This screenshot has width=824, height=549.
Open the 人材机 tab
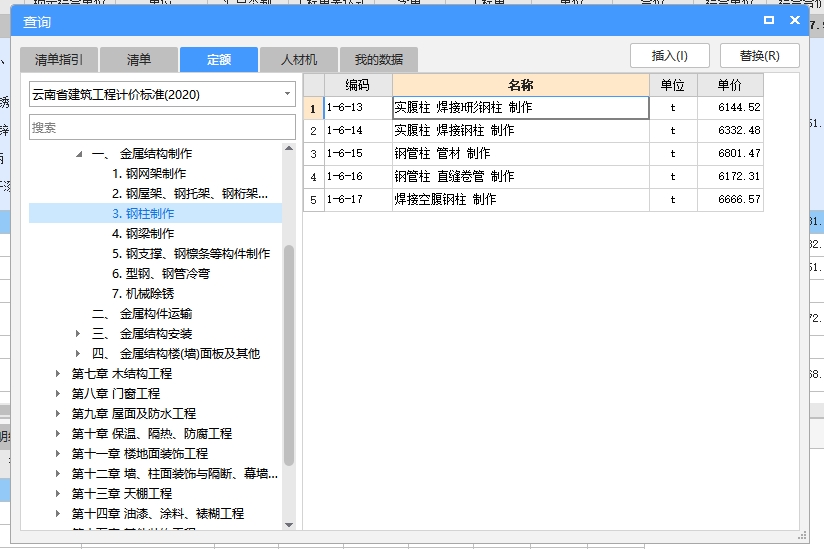click(298, 59)
